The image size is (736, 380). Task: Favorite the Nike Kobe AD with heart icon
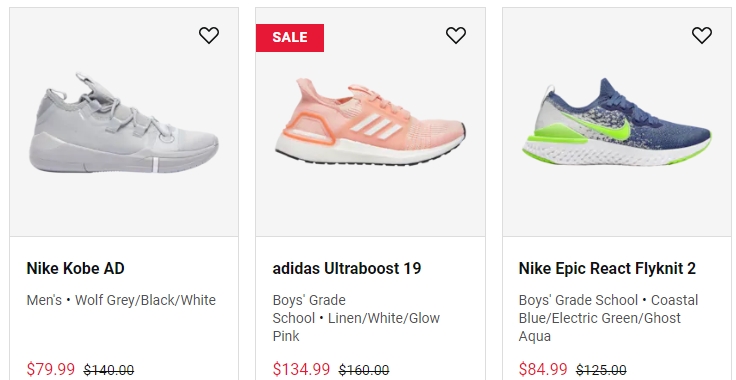209,35
